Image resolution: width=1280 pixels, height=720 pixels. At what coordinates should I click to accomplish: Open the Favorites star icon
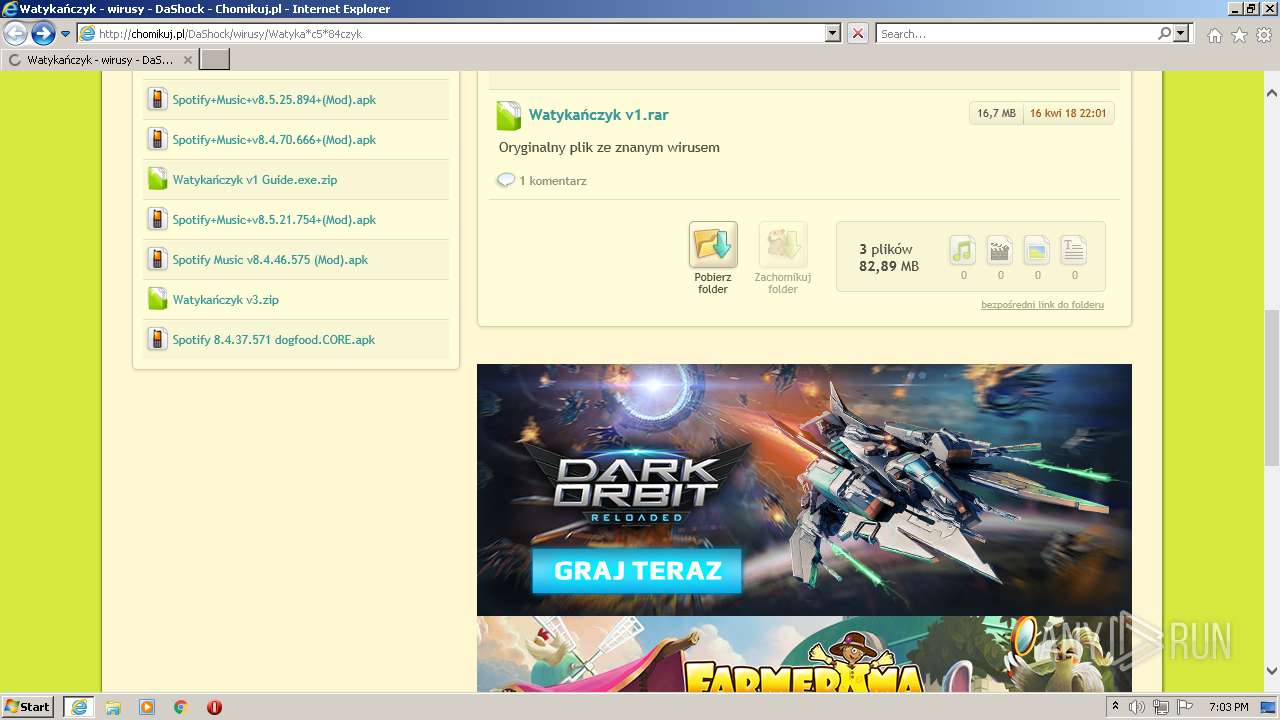pos(1239,35)
